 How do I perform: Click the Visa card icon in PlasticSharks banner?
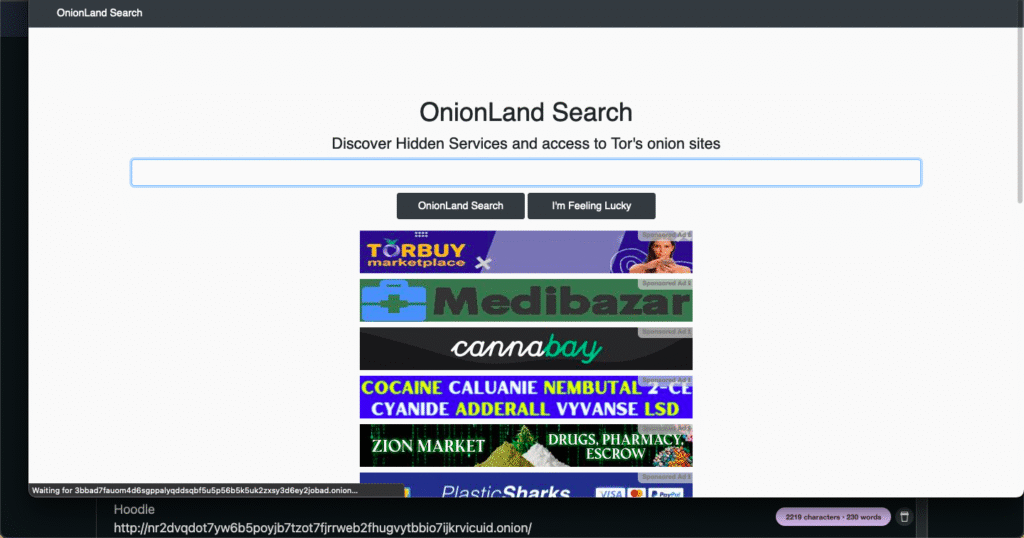tap(609, 492)
